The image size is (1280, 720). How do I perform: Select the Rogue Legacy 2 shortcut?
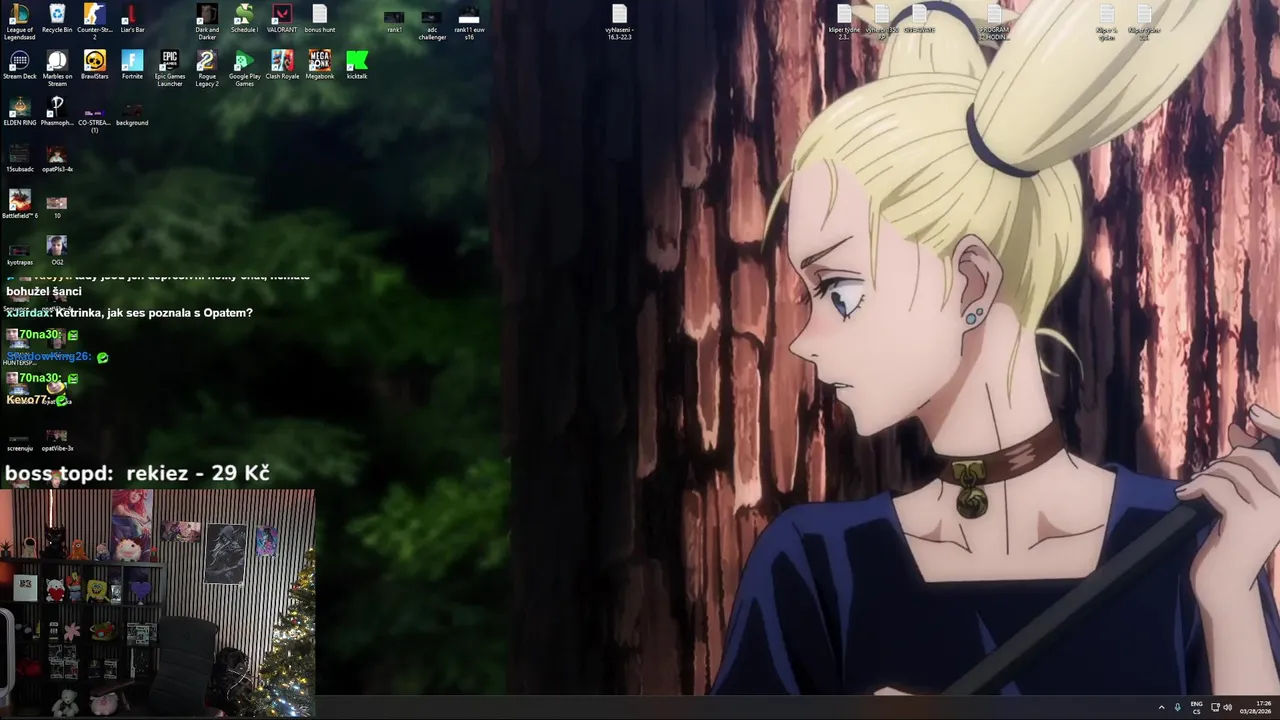point(207,68)
